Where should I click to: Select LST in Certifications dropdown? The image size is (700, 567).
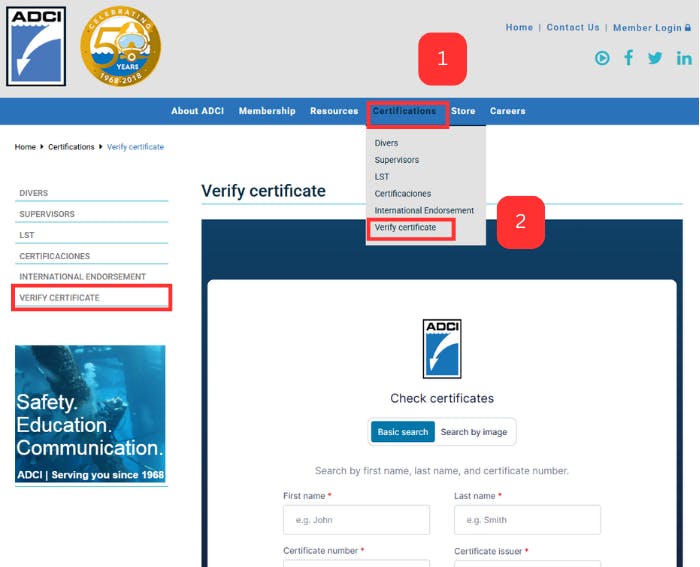point(382,177)
